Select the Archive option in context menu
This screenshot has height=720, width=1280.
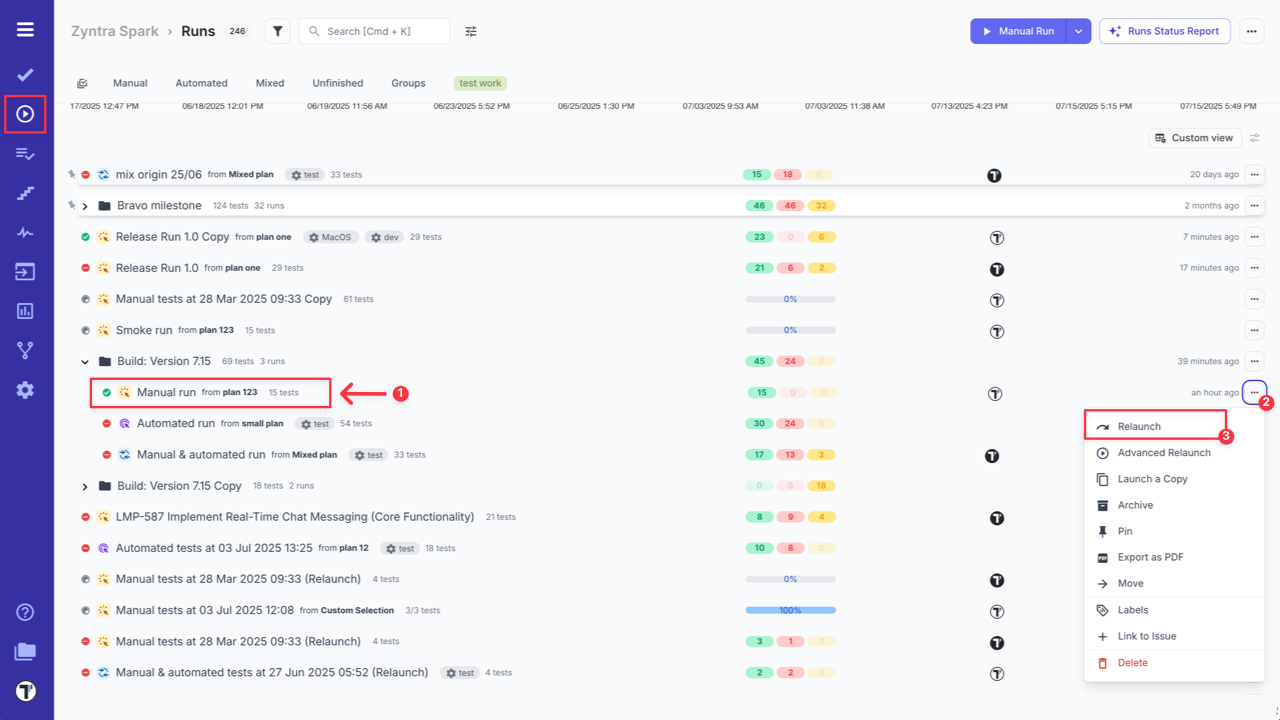pos(1134,504)
